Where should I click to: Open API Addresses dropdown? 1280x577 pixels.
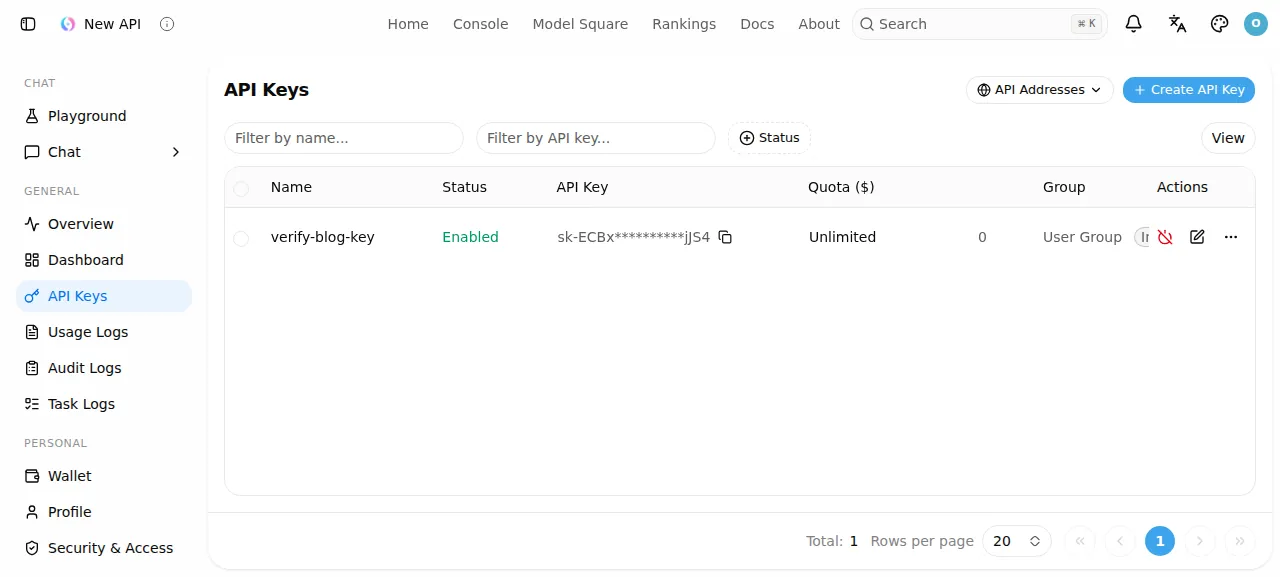1040,90
